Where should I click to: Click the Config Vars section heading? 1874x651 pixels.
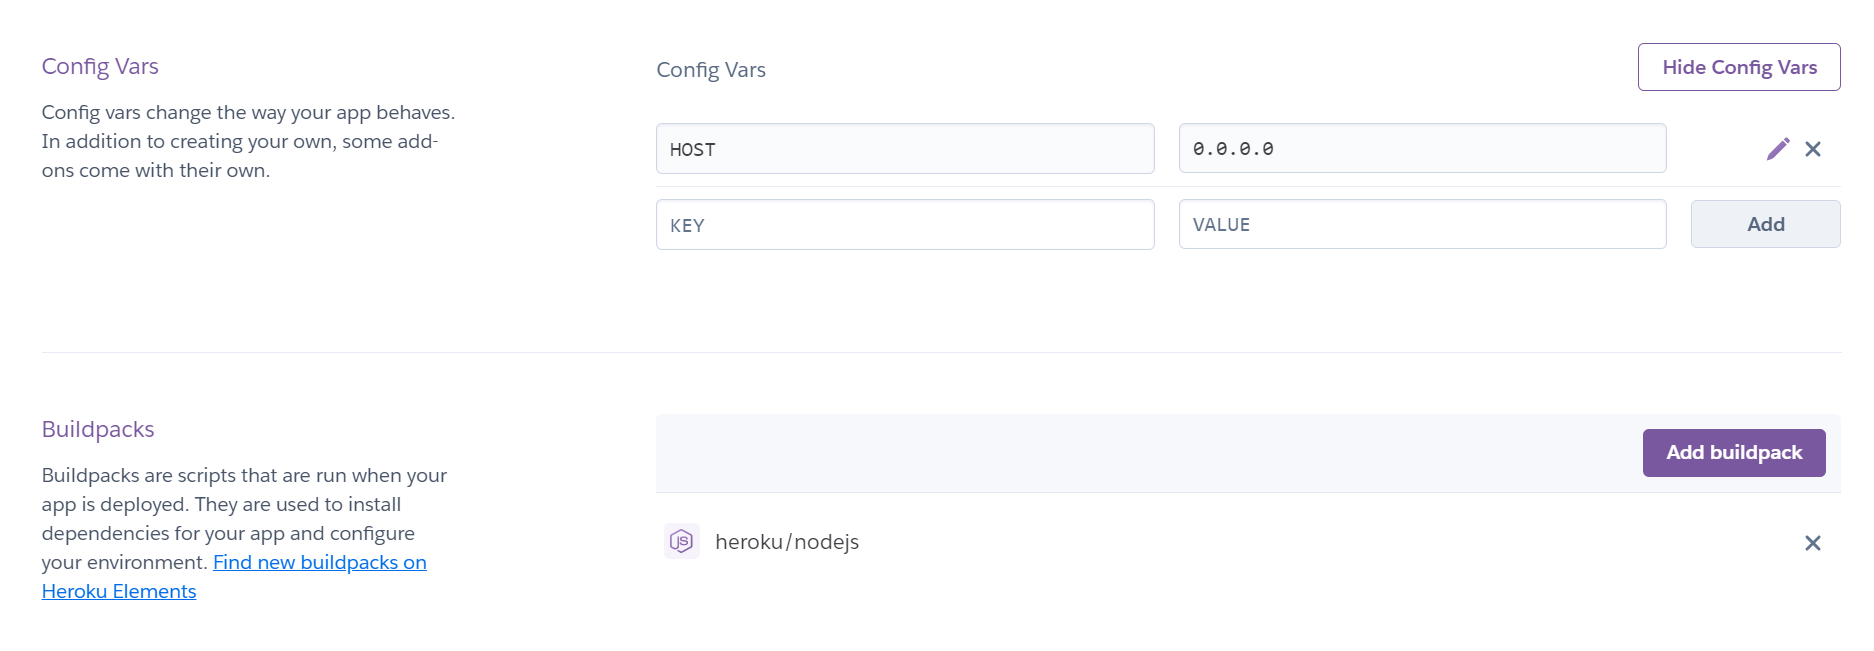pos(100,65)
